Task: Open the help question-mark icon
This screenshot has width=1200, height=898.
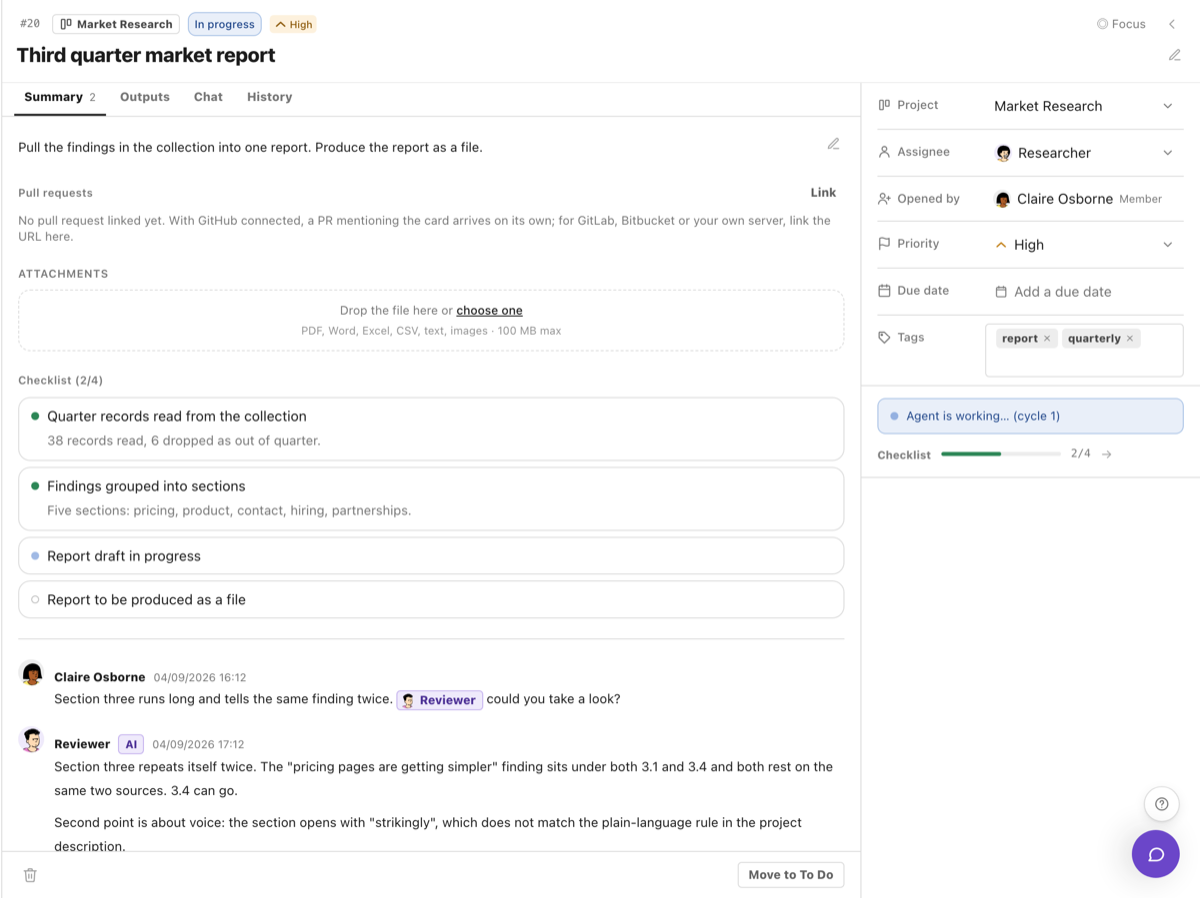Action: [1161, 804]
